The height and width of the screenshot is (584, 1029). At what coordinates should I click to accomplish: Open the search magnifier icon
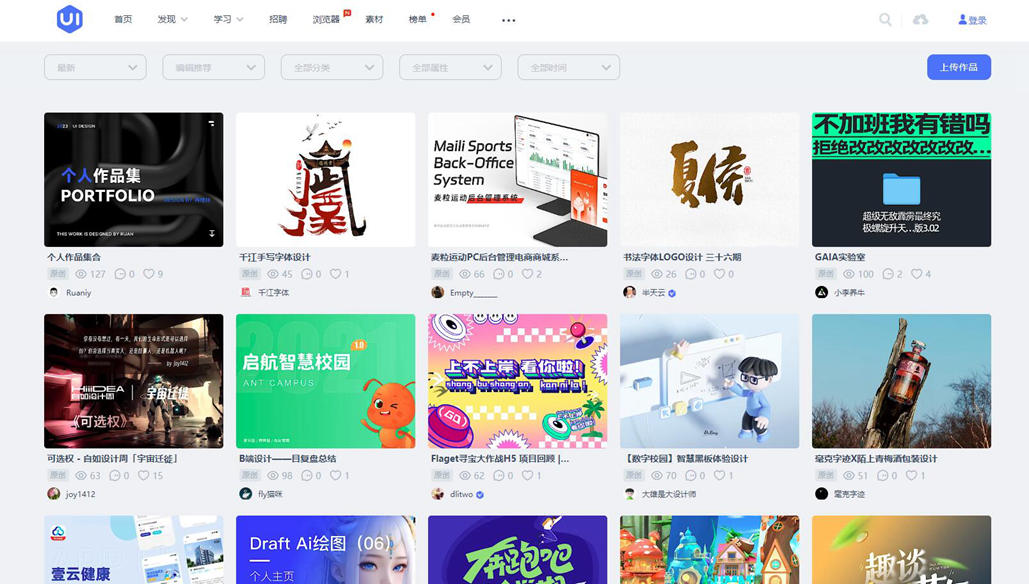[x=885, y=20]
